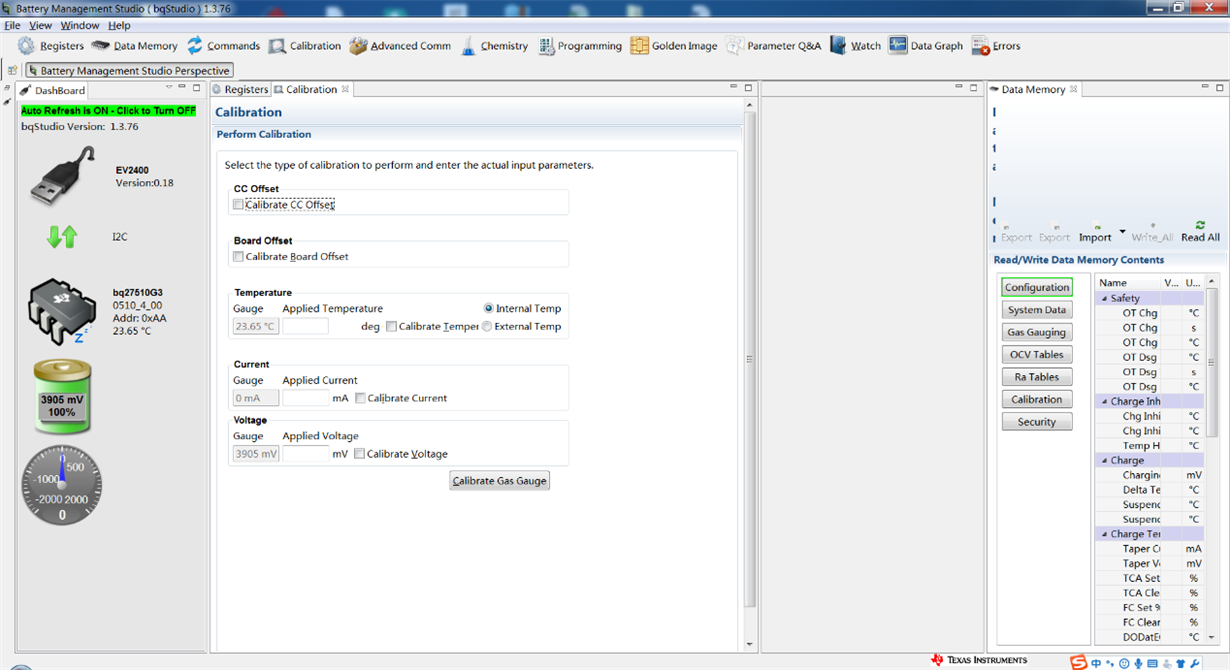Tick the Calibrate Voltage checkbox

point(359,454)
